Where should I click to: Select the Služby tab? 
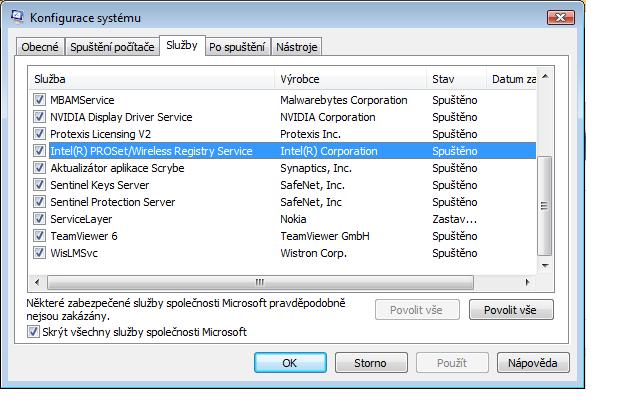click(x=182, y=45)
